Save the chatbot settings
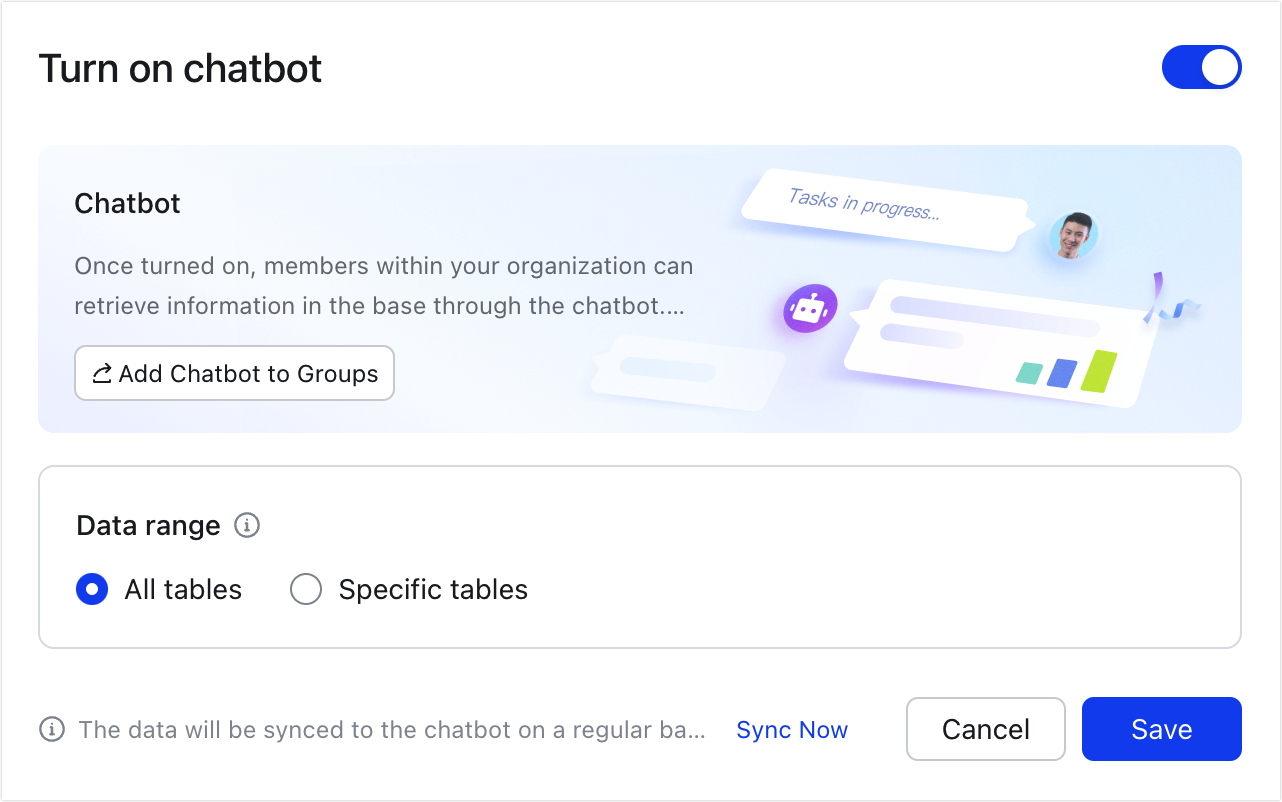The width and height of the screenshot is (1282, 802). [x=1162, y=729]
